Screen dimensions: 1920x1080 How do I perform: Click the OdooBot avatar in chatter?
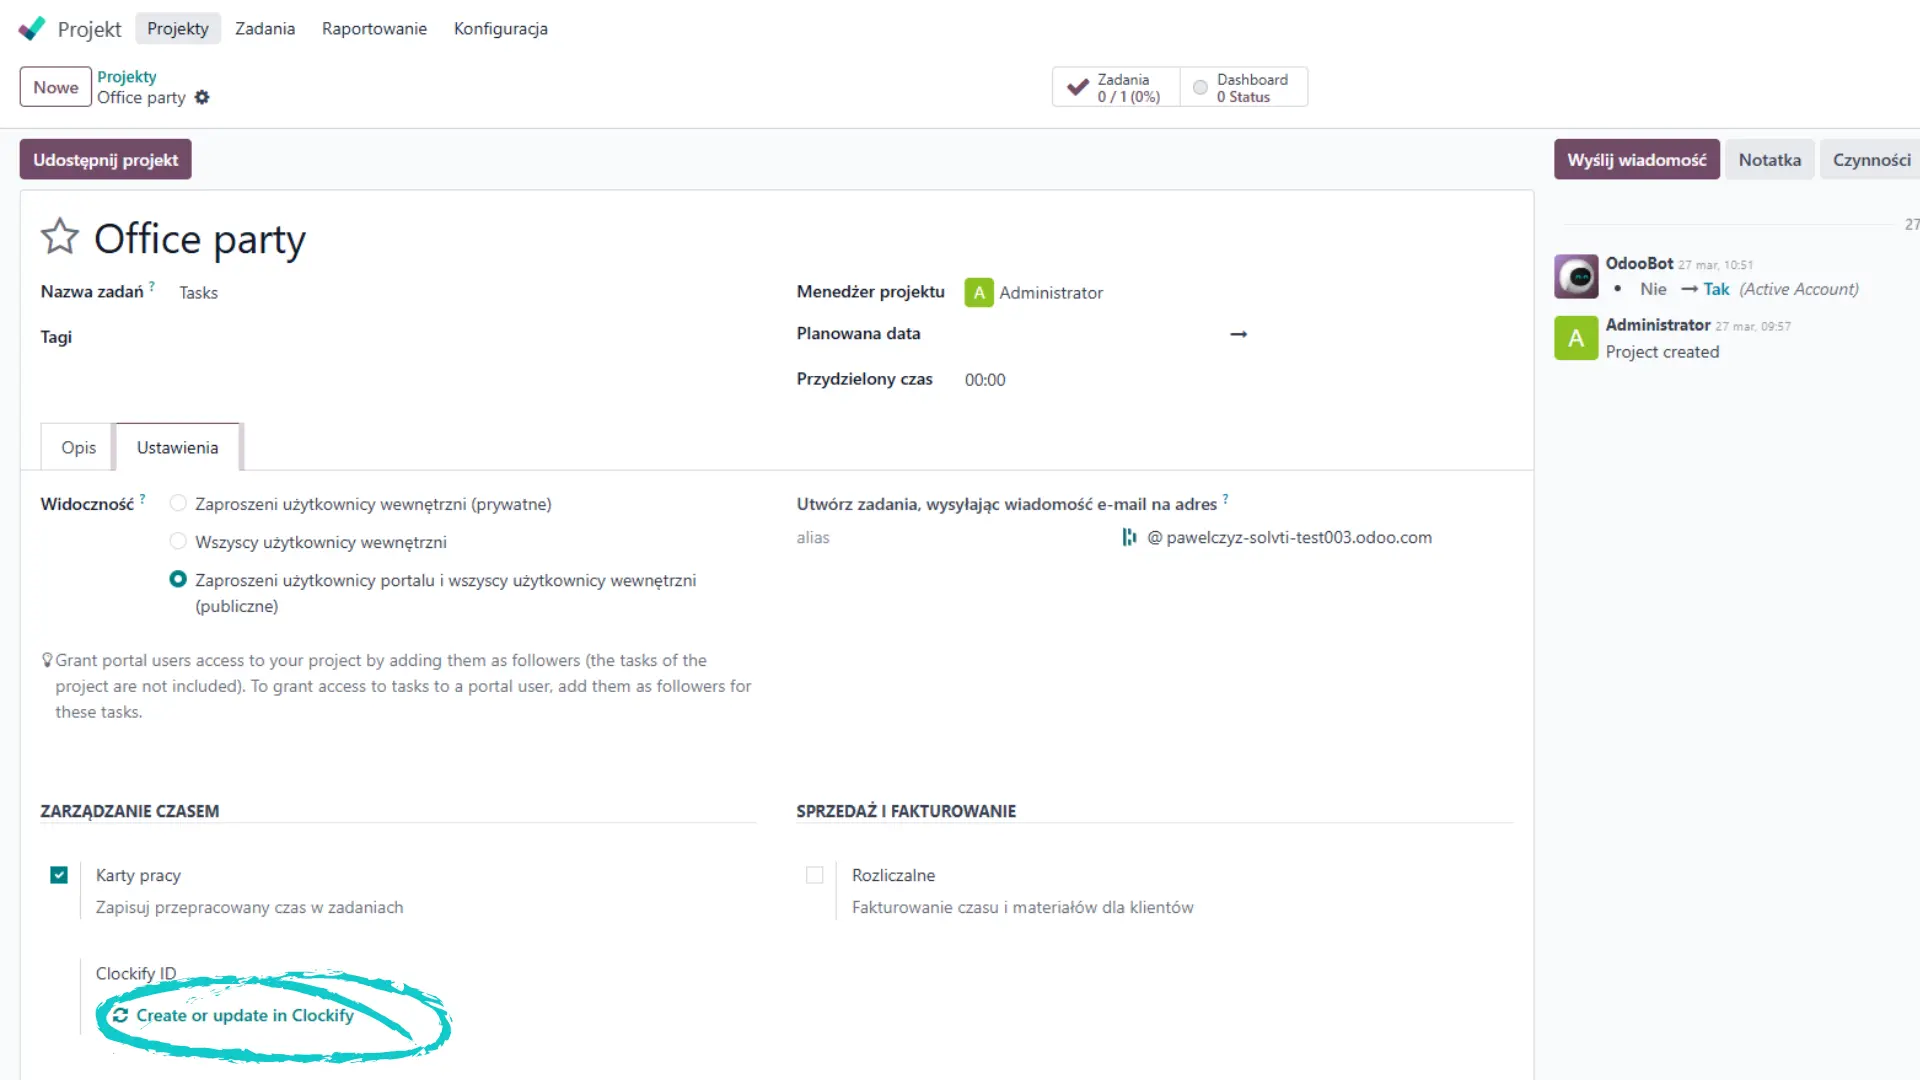tap(1576, 277)
